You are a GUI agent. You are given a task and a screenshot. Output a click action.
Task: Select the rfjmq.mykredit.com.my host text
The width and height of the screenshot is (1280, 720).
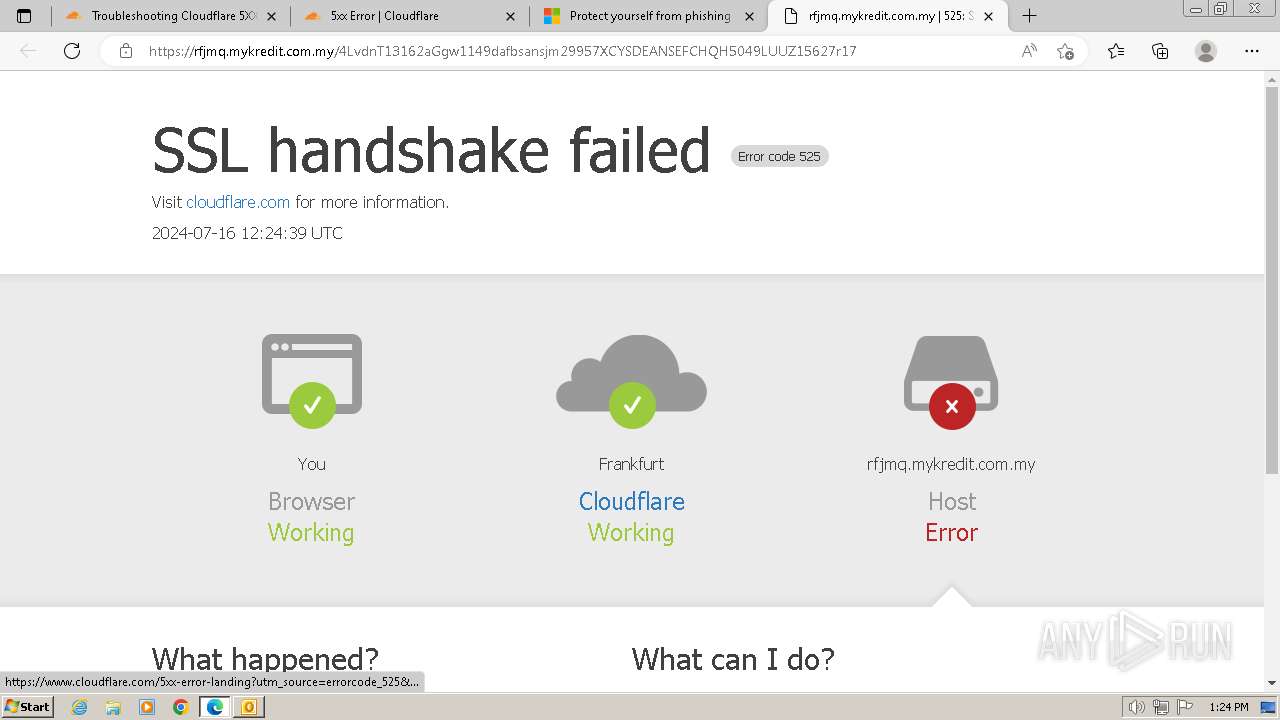click(951, 464)
